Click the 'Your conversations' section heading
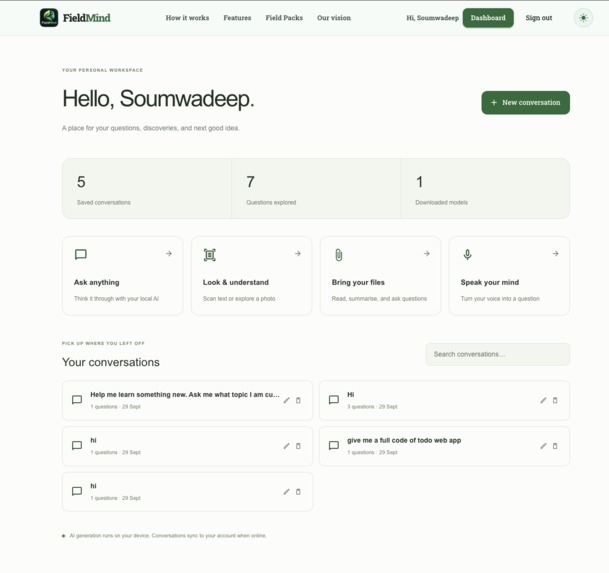Viewport: 609px width, 573px height. 111,362
